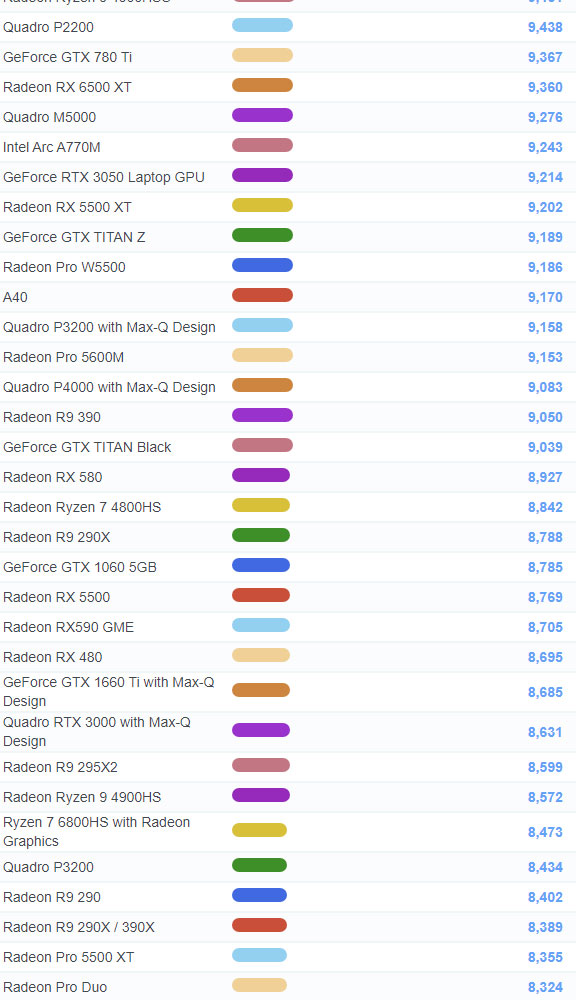
Task: Select the Radeon R9 390 entry
Action: point(52,417)
